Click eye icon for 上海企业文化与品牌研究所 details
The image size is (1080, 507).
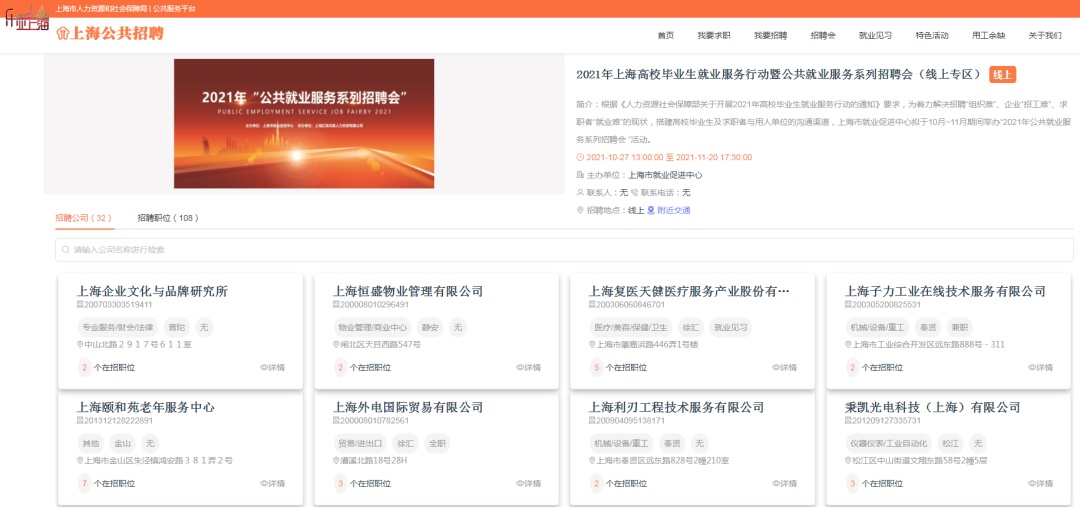tap(263, 368)
